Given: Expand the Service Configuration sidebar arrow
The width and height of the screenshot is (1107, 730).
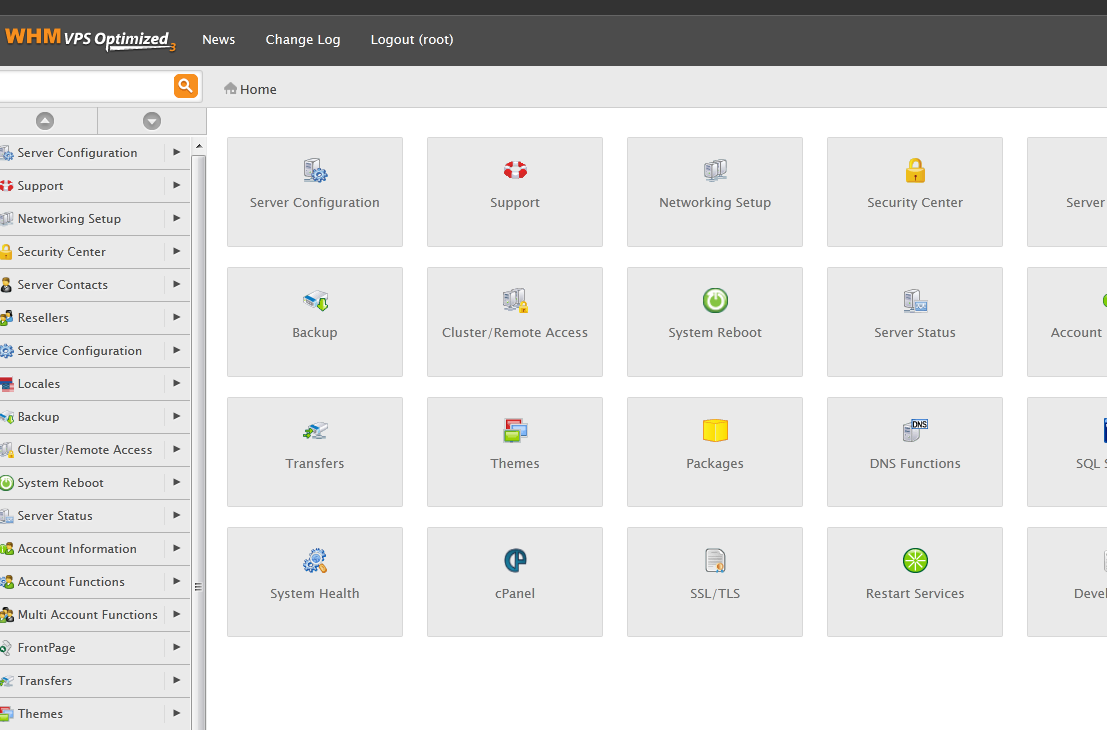Looking at the screenshot, I should (x=176, y=350).
